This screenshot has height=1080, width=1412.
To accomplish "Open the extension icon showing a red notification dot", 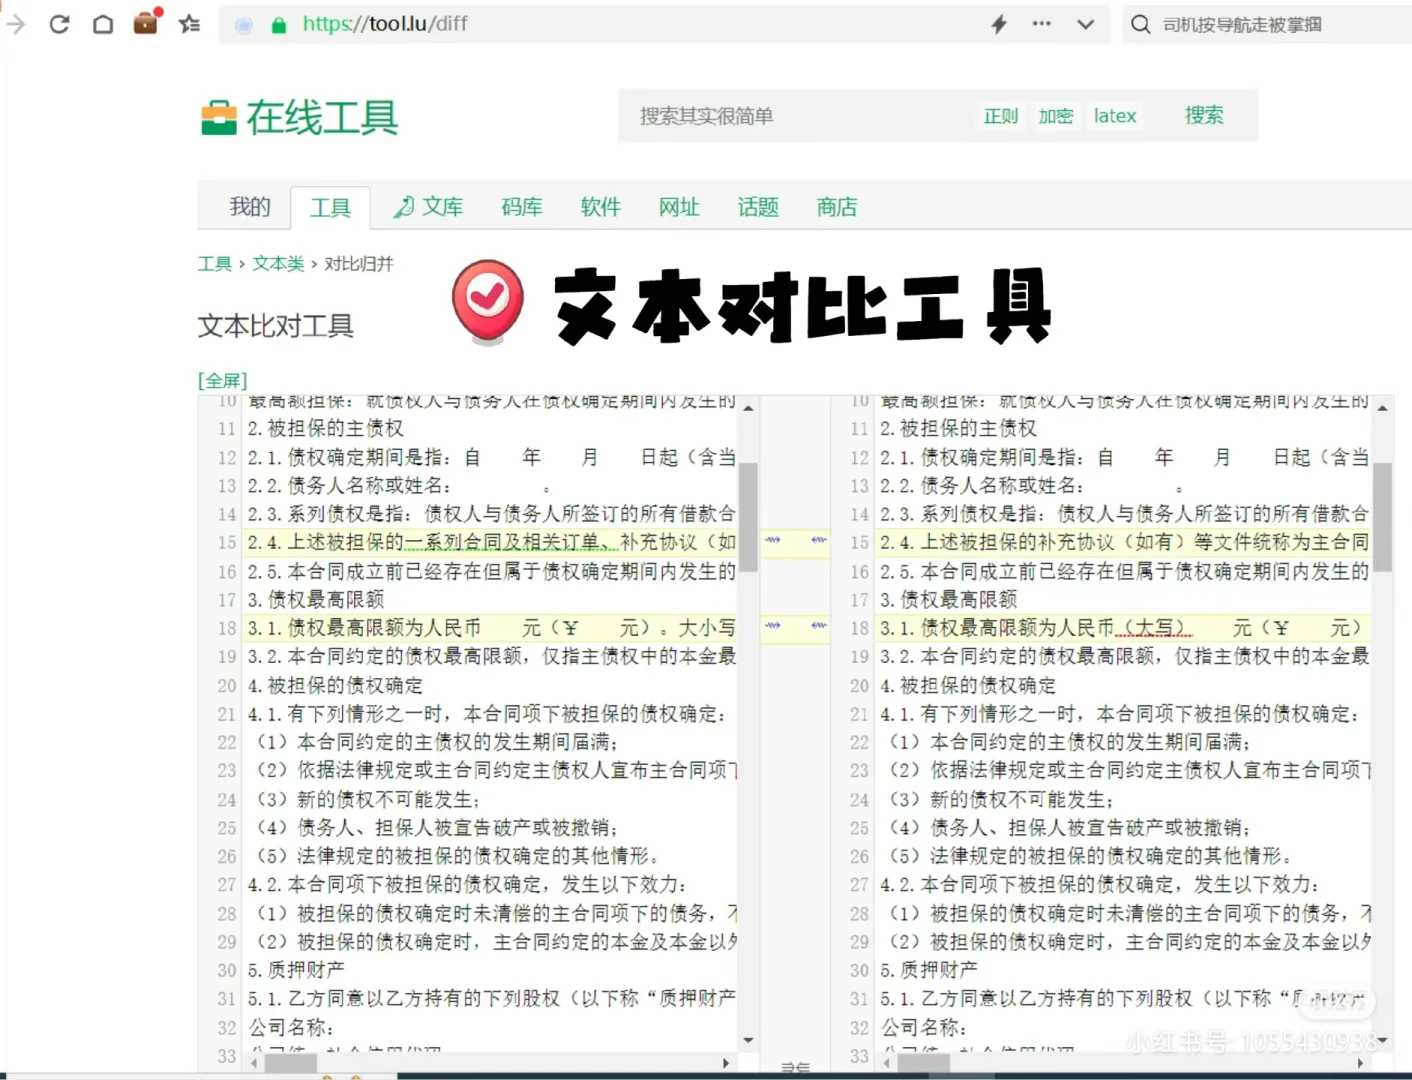I will click(x=145, y=24).
